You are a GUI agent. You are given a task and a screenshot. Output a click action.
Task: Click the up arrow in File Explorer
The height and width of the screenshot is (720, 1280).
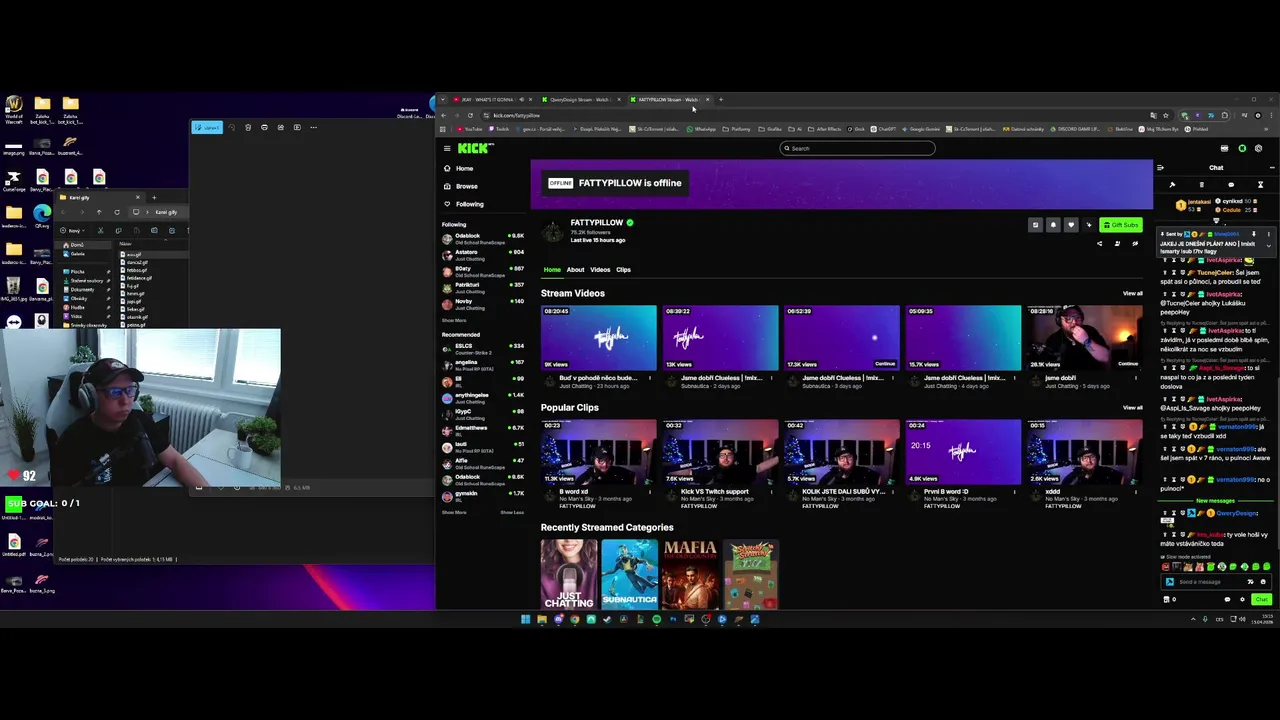pyautogui.click(x=98, y=212)
